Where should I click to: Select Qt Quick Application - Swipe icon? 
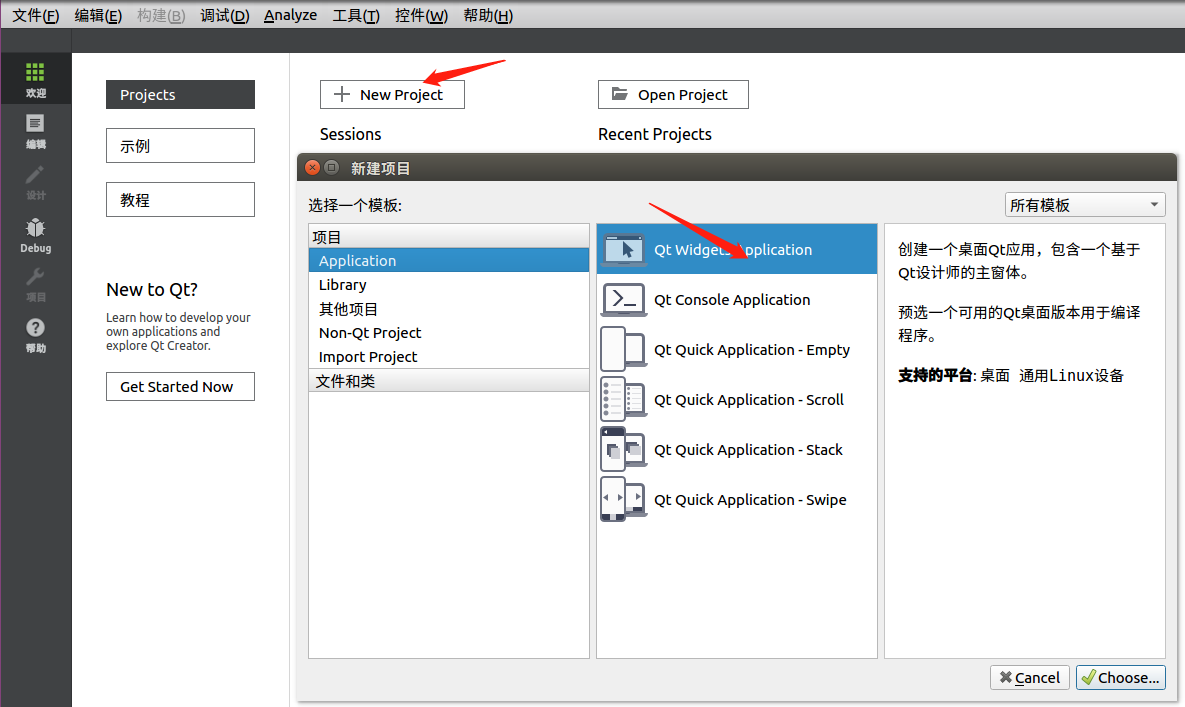pos(623,499)
